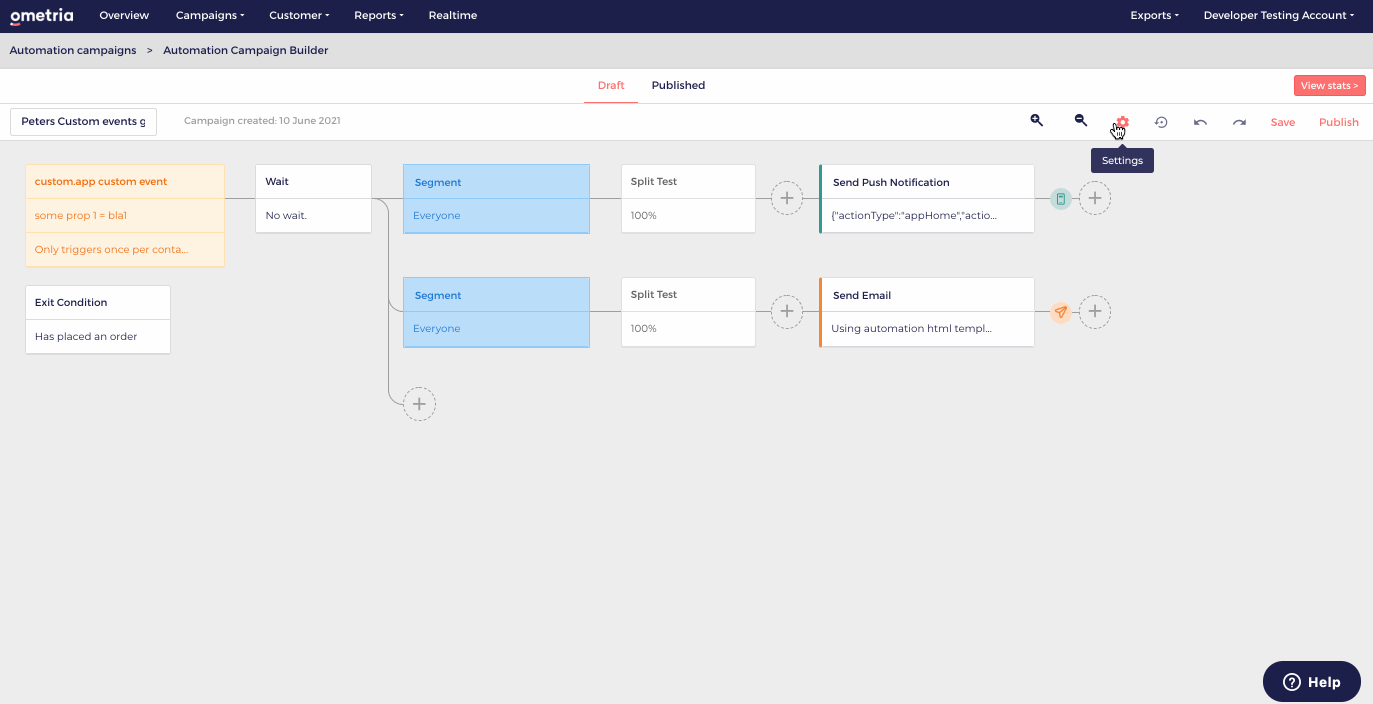1373x704 pixels.
Task: Click Automation Campaign Builder breadcrumb
Action: click(246, 50)
